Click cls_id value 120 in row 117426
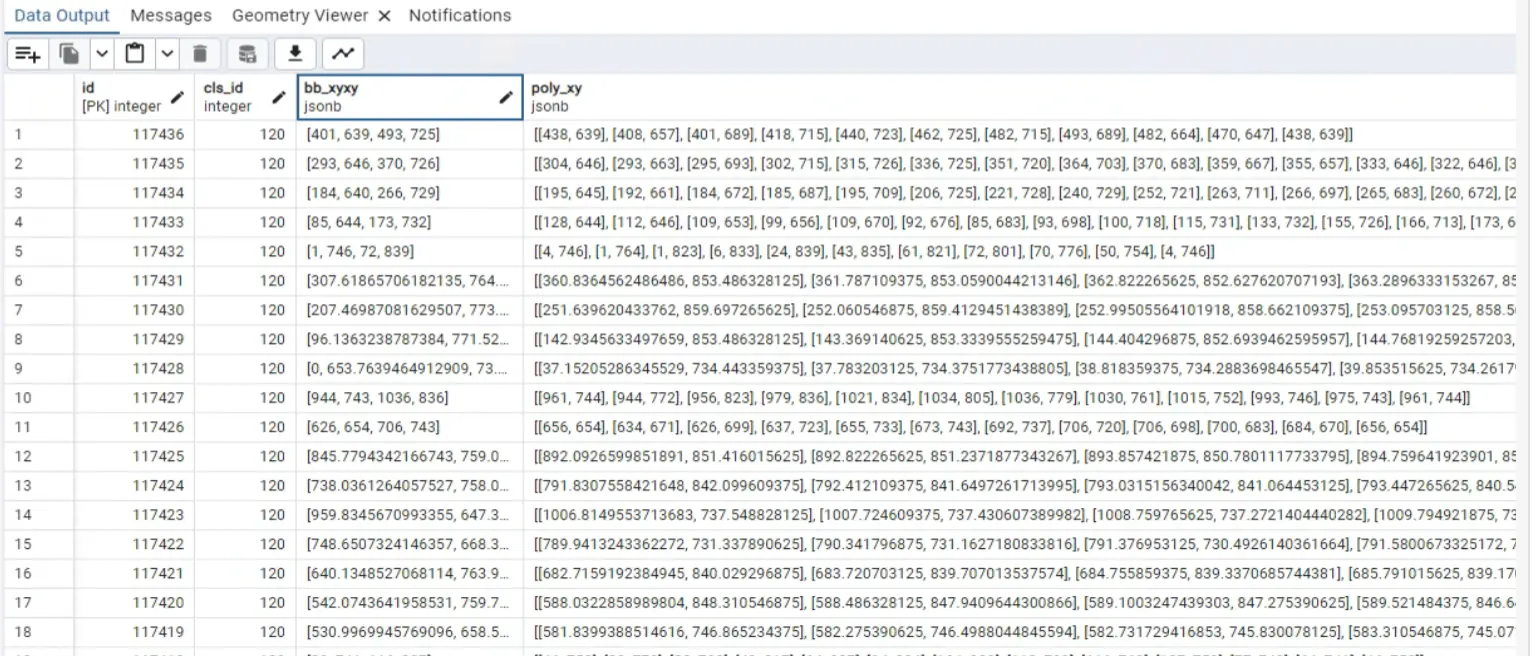1538x656 pixels. point(245,427)
